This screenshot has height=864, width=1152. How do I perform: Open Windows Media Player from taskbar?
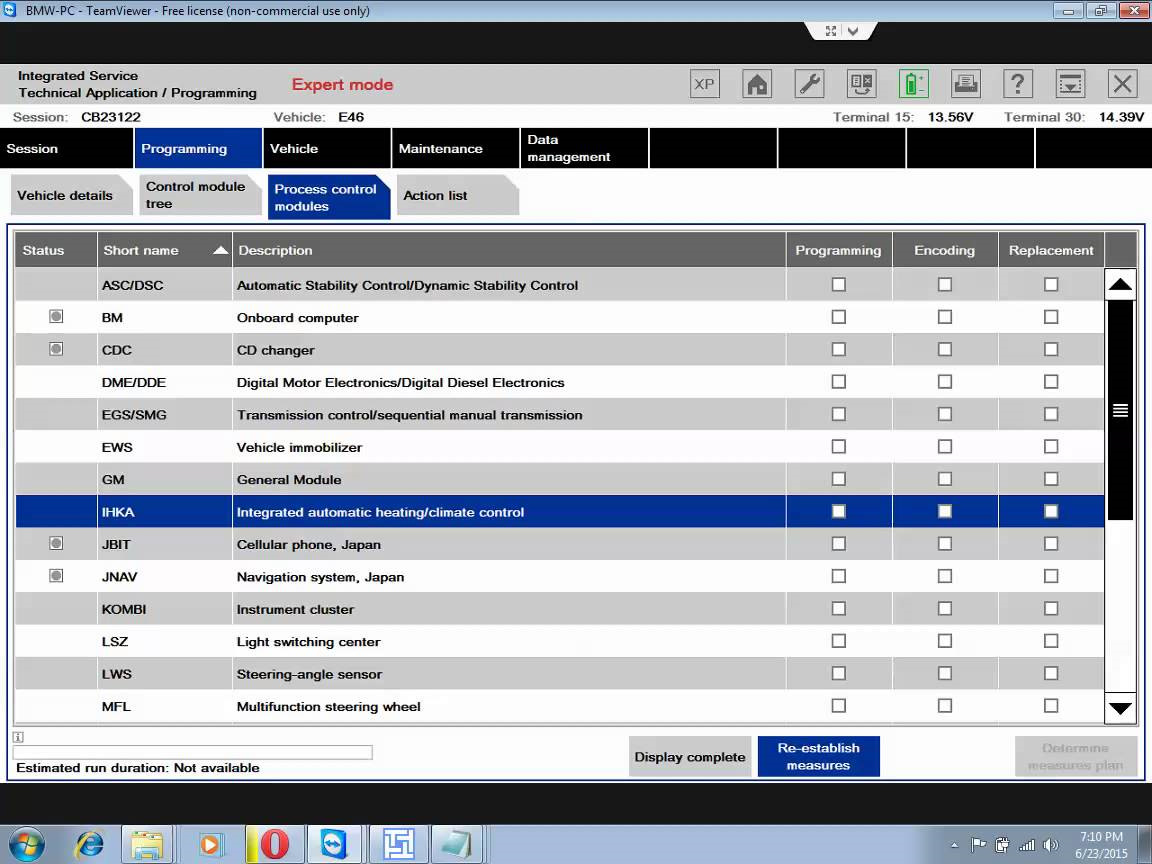210,844
